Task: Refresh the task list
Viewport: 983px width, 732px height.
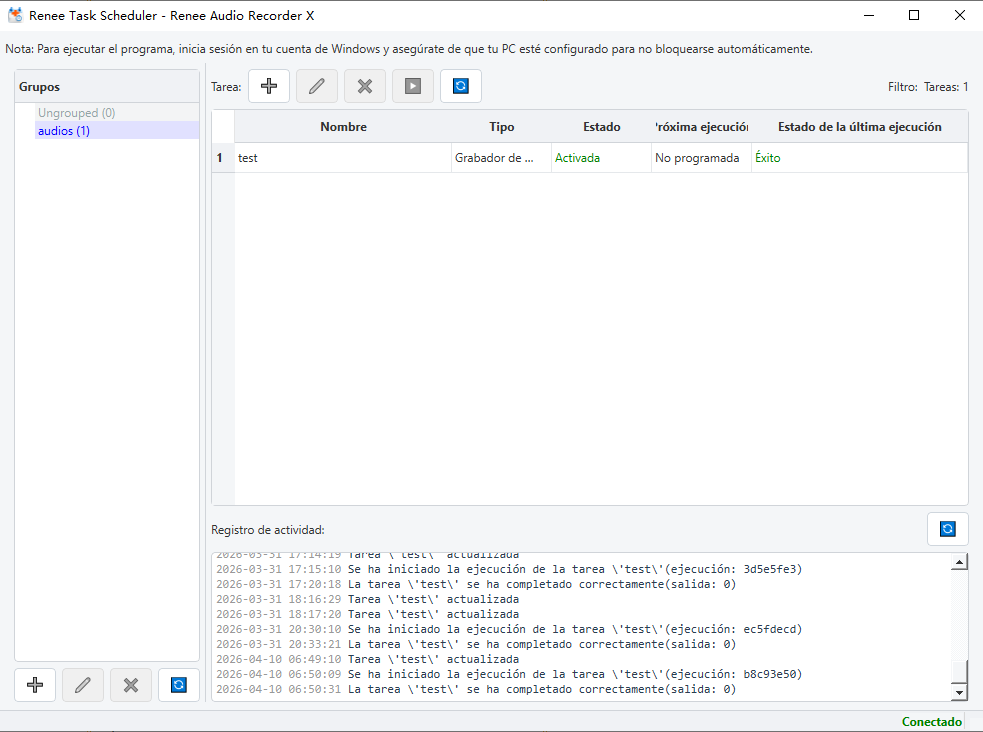Action: [x=461, y=86]
